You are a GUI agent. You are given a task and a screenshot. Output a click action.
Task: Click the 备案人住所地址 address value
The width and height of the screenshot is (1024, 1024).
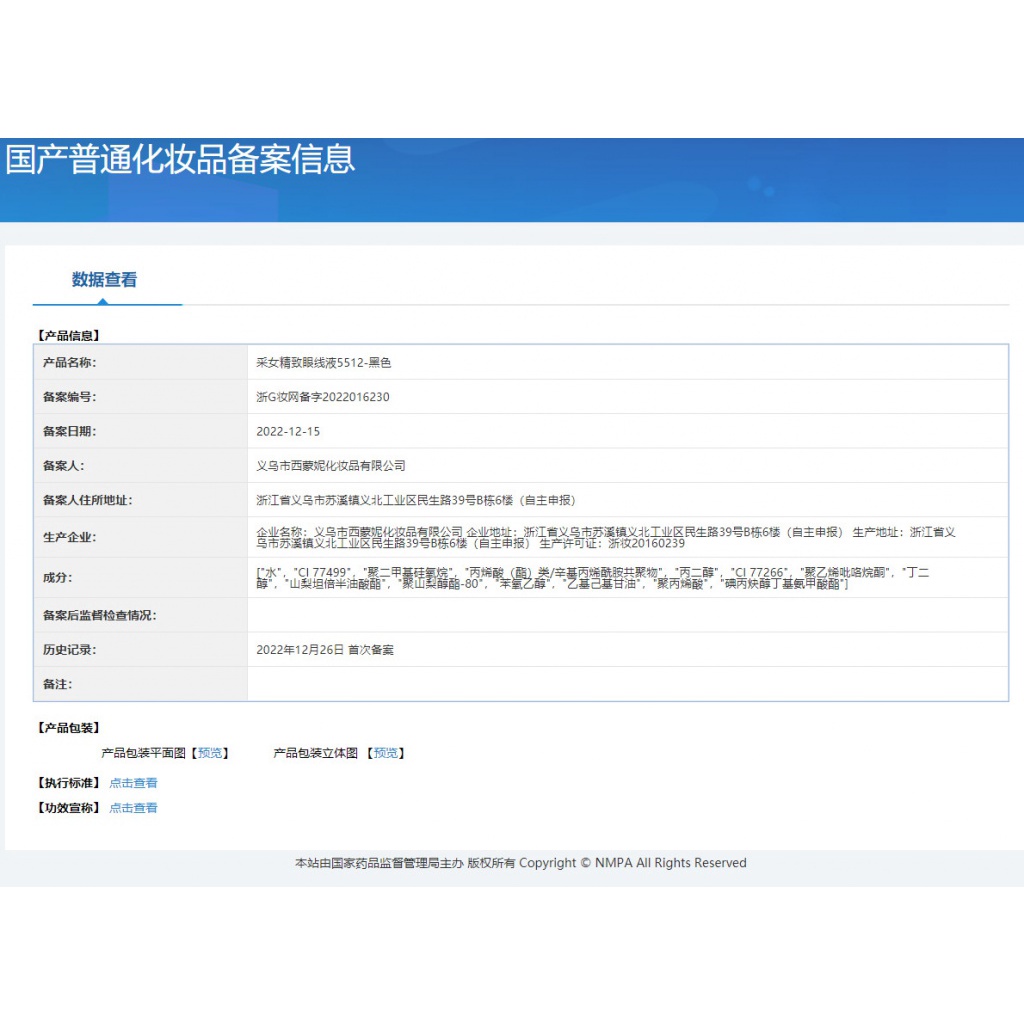pos(416,500)
